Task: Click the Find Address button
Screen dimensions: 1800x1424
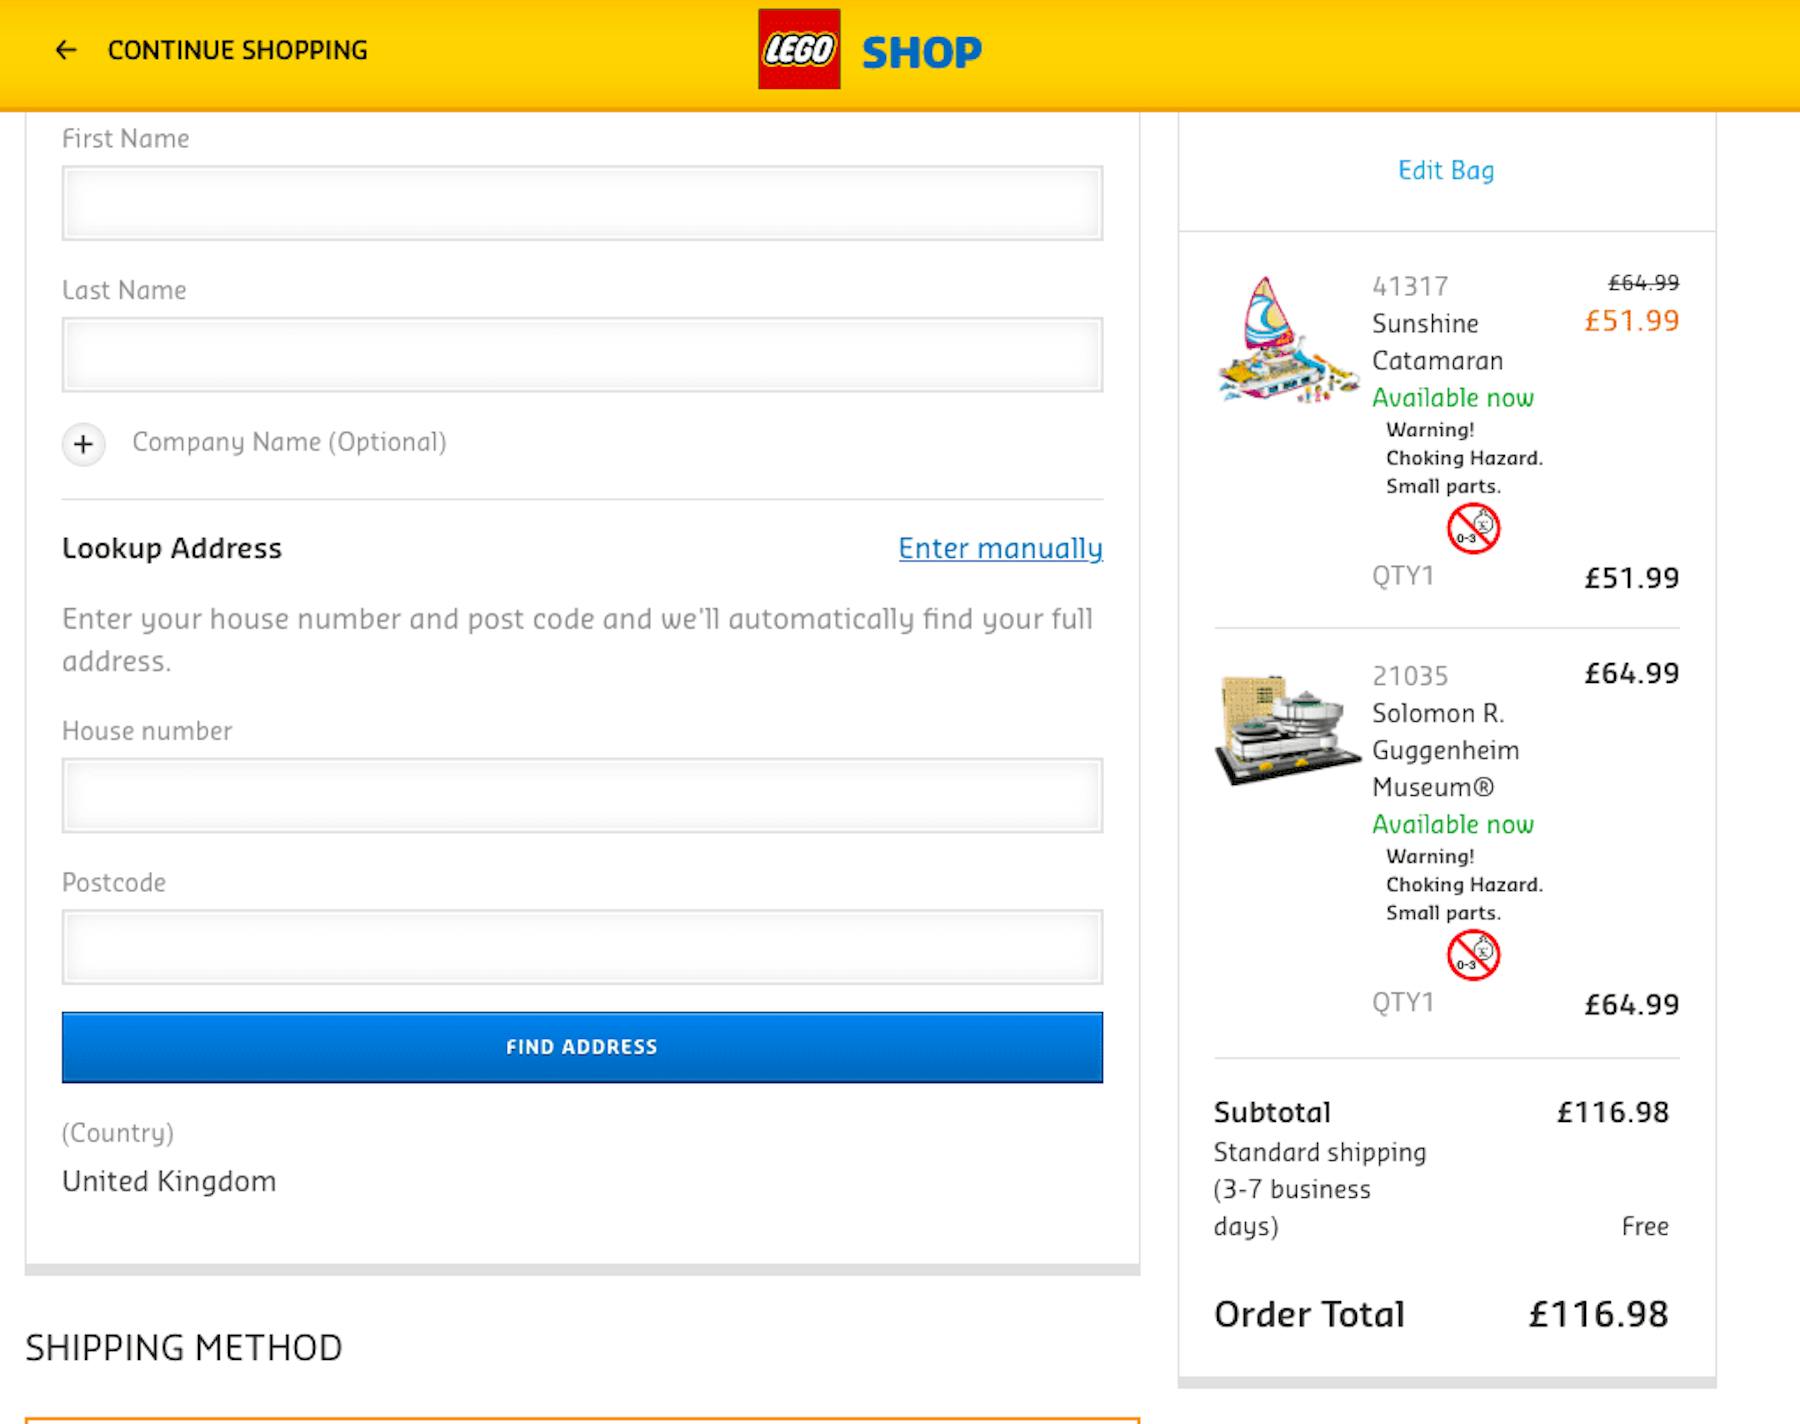Action: pyautogui.click(x=582, y=1047)
